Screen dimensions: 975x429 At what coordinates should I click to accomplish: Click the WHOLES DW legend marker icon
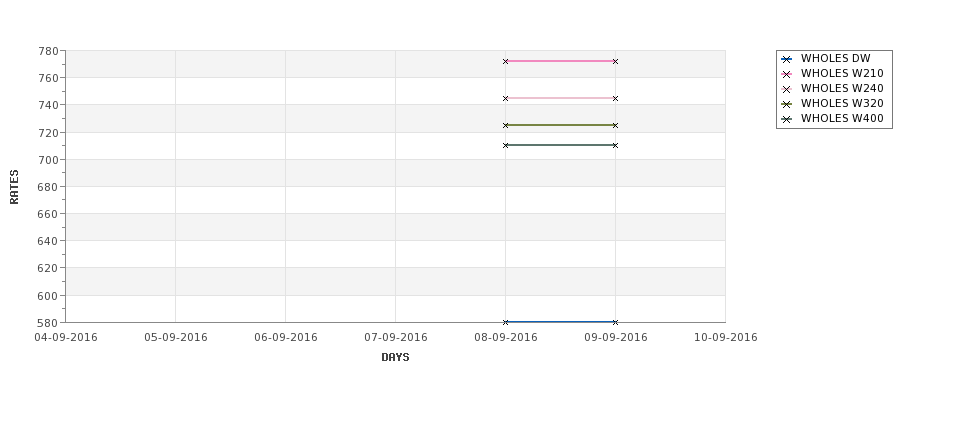tap(787, 59)
